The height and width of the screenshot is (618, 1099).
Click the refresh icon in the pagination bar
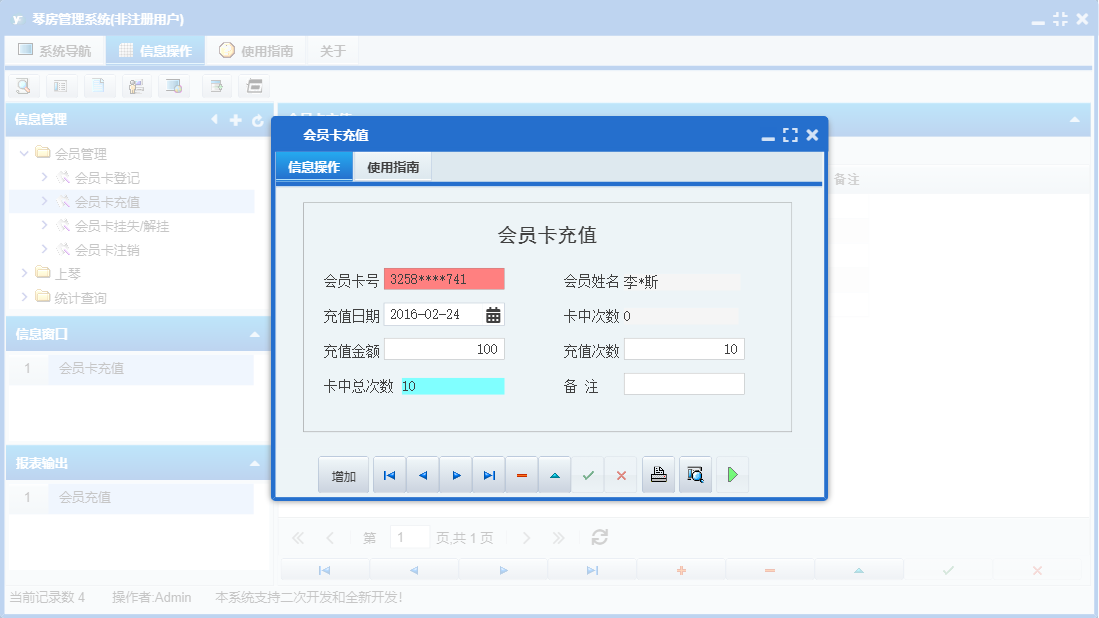598,537
